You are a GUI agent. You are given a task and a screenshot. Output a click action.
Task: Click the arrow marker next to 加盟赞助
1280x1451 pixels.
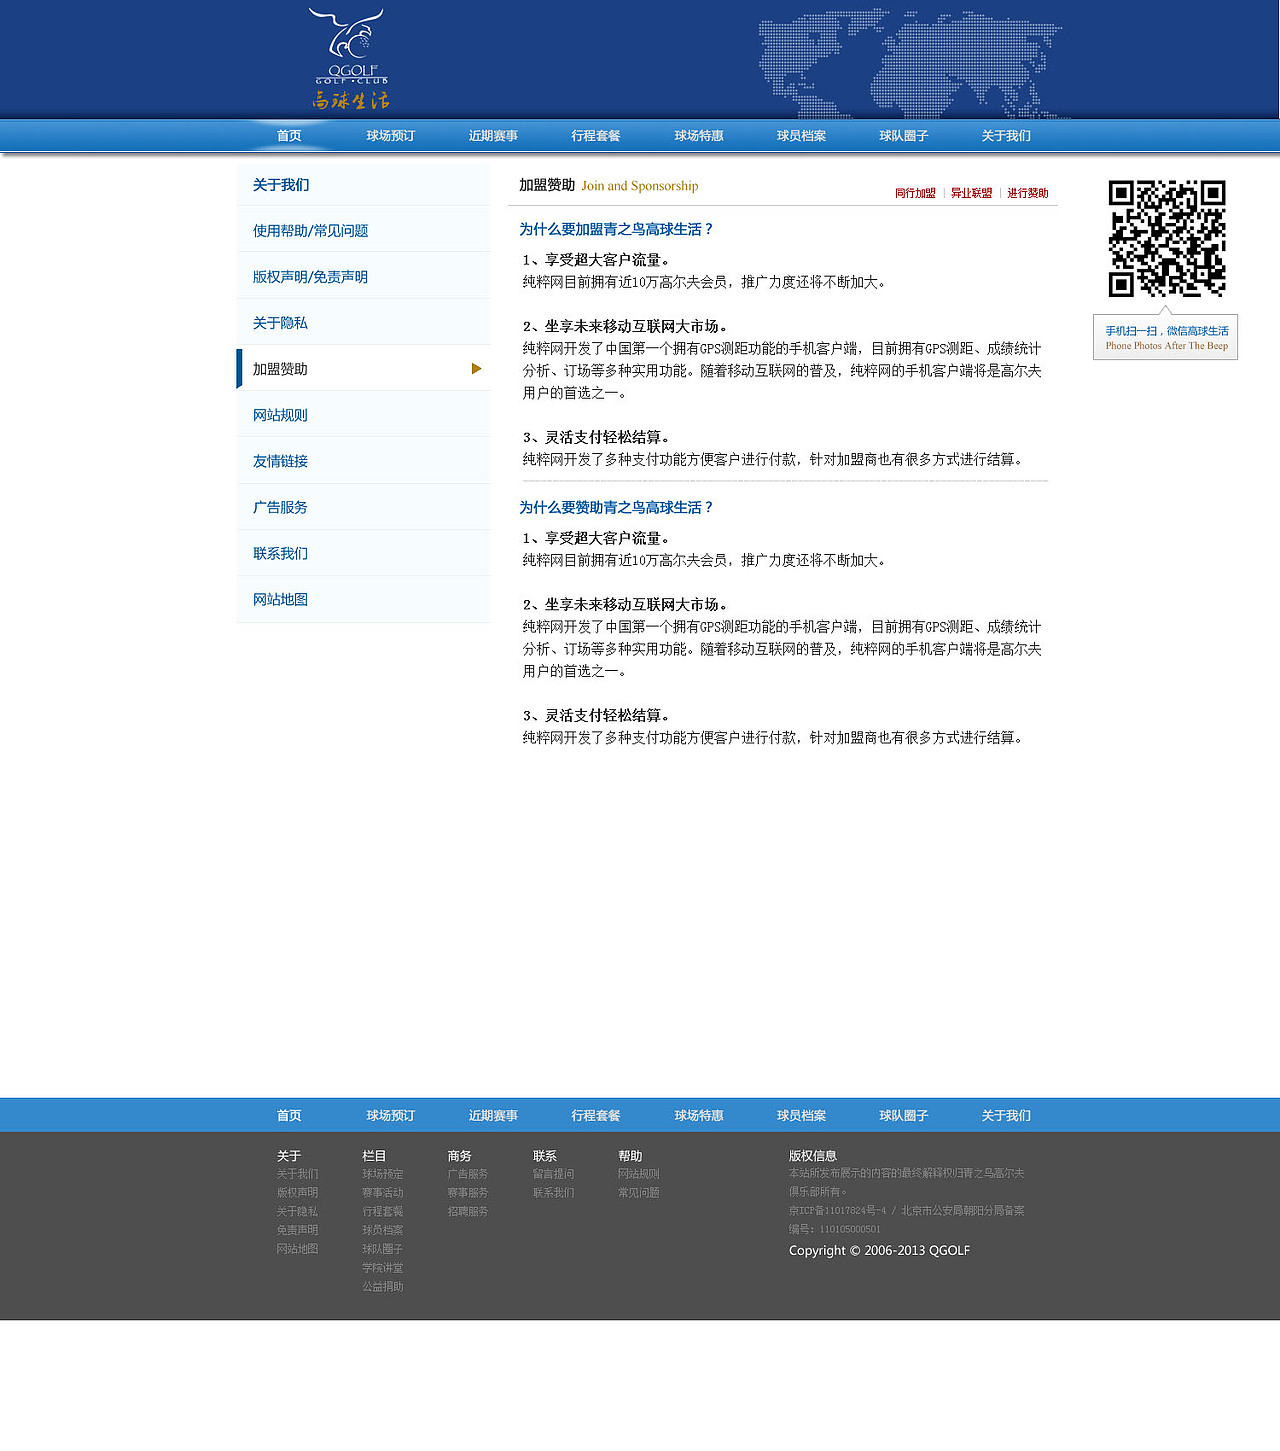[476, 368]
